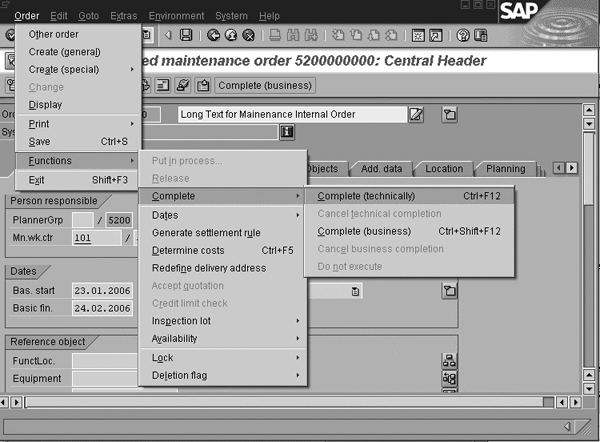Click the green Back arrow icon

point(213,36)
